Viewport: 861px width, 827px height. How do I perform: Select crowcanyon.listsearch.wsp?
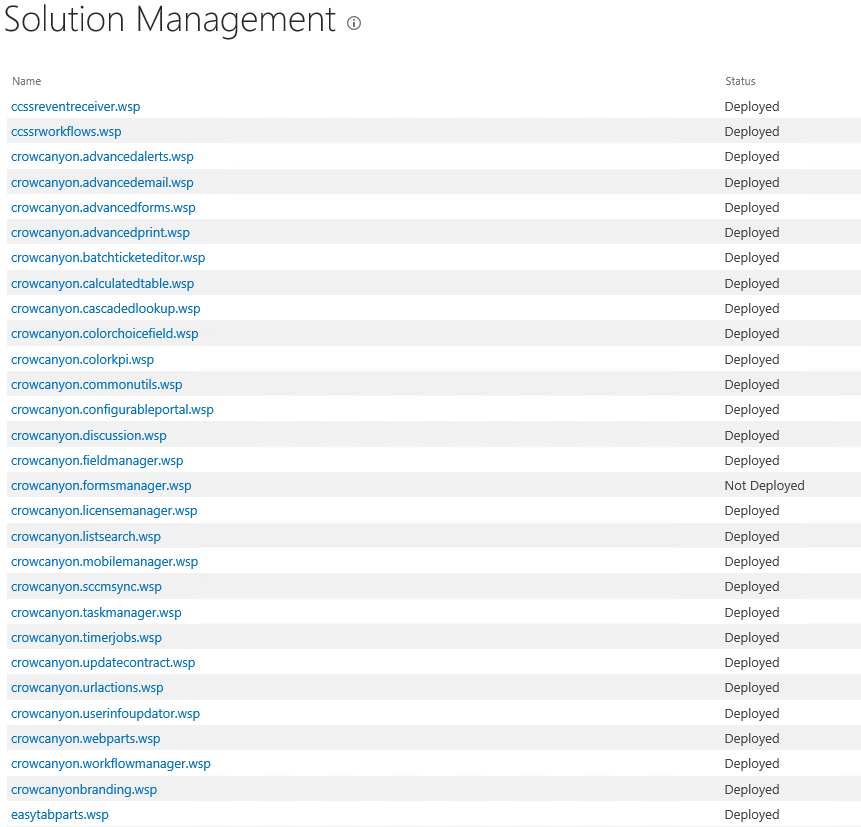pos(86,537)
